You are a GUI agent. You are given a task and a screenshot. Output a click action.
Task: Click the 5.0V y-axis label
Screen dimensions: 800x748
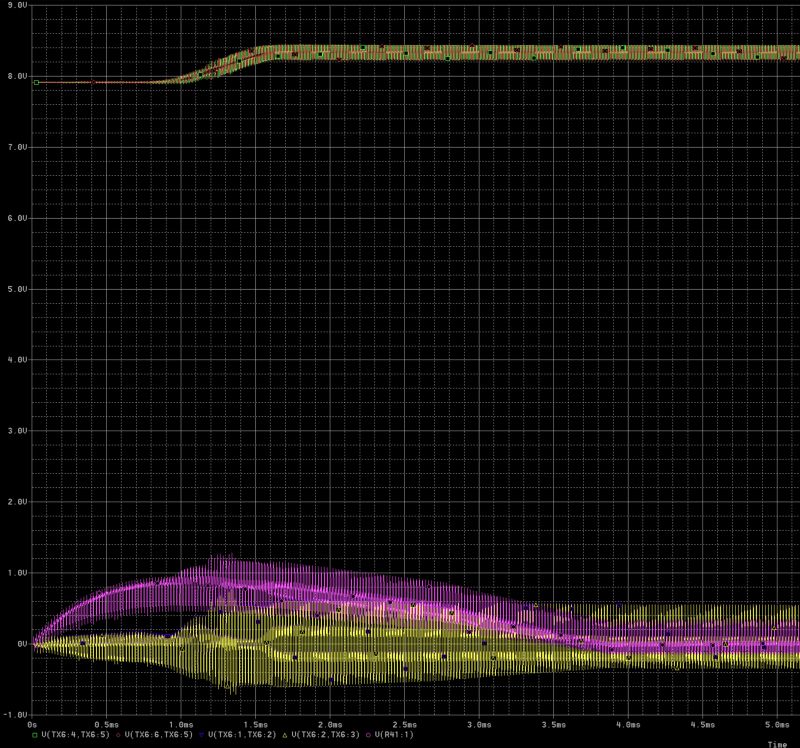click(x=17, y=289)
